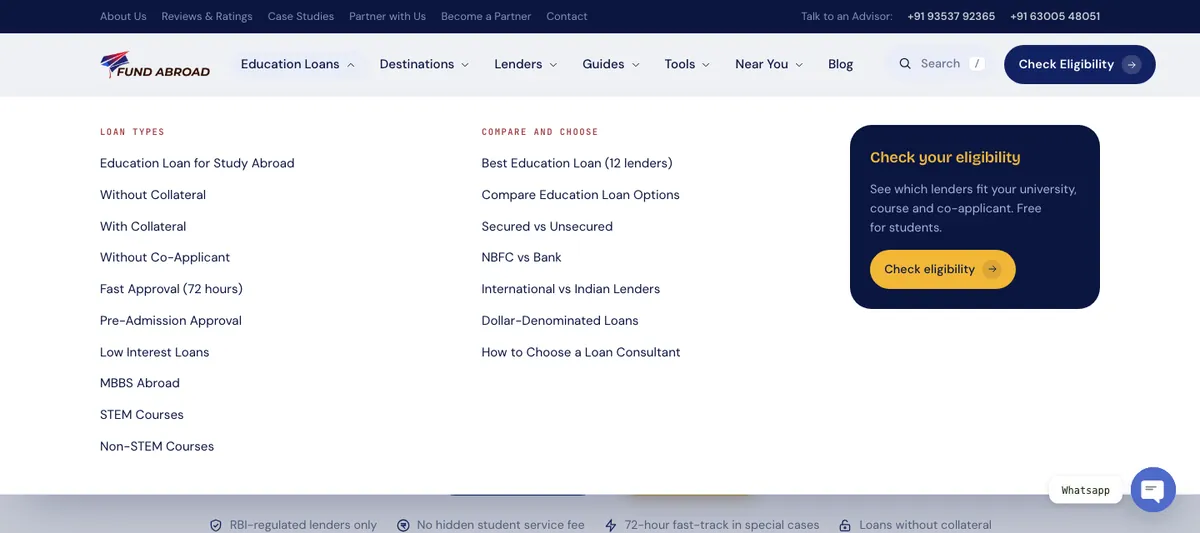1200x533 pixels.
Task: Open Pre-Admission Approval link
Action: click(x=171, y=321)
